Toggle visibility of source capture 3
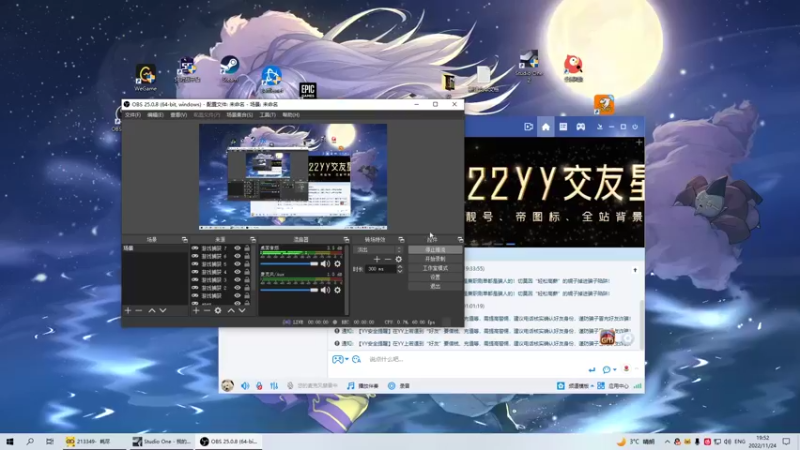This screenshot has height=450, width=800. click(237, 280)
